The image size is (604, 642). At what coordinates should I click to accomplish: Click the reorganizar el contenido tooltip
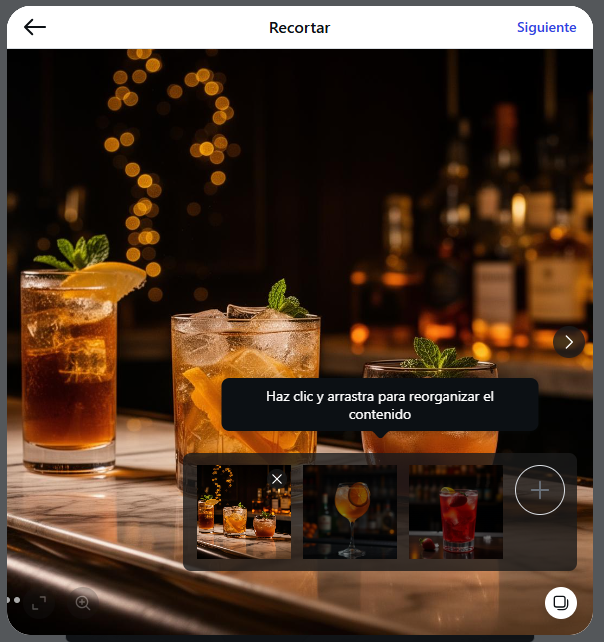[380, 405]
